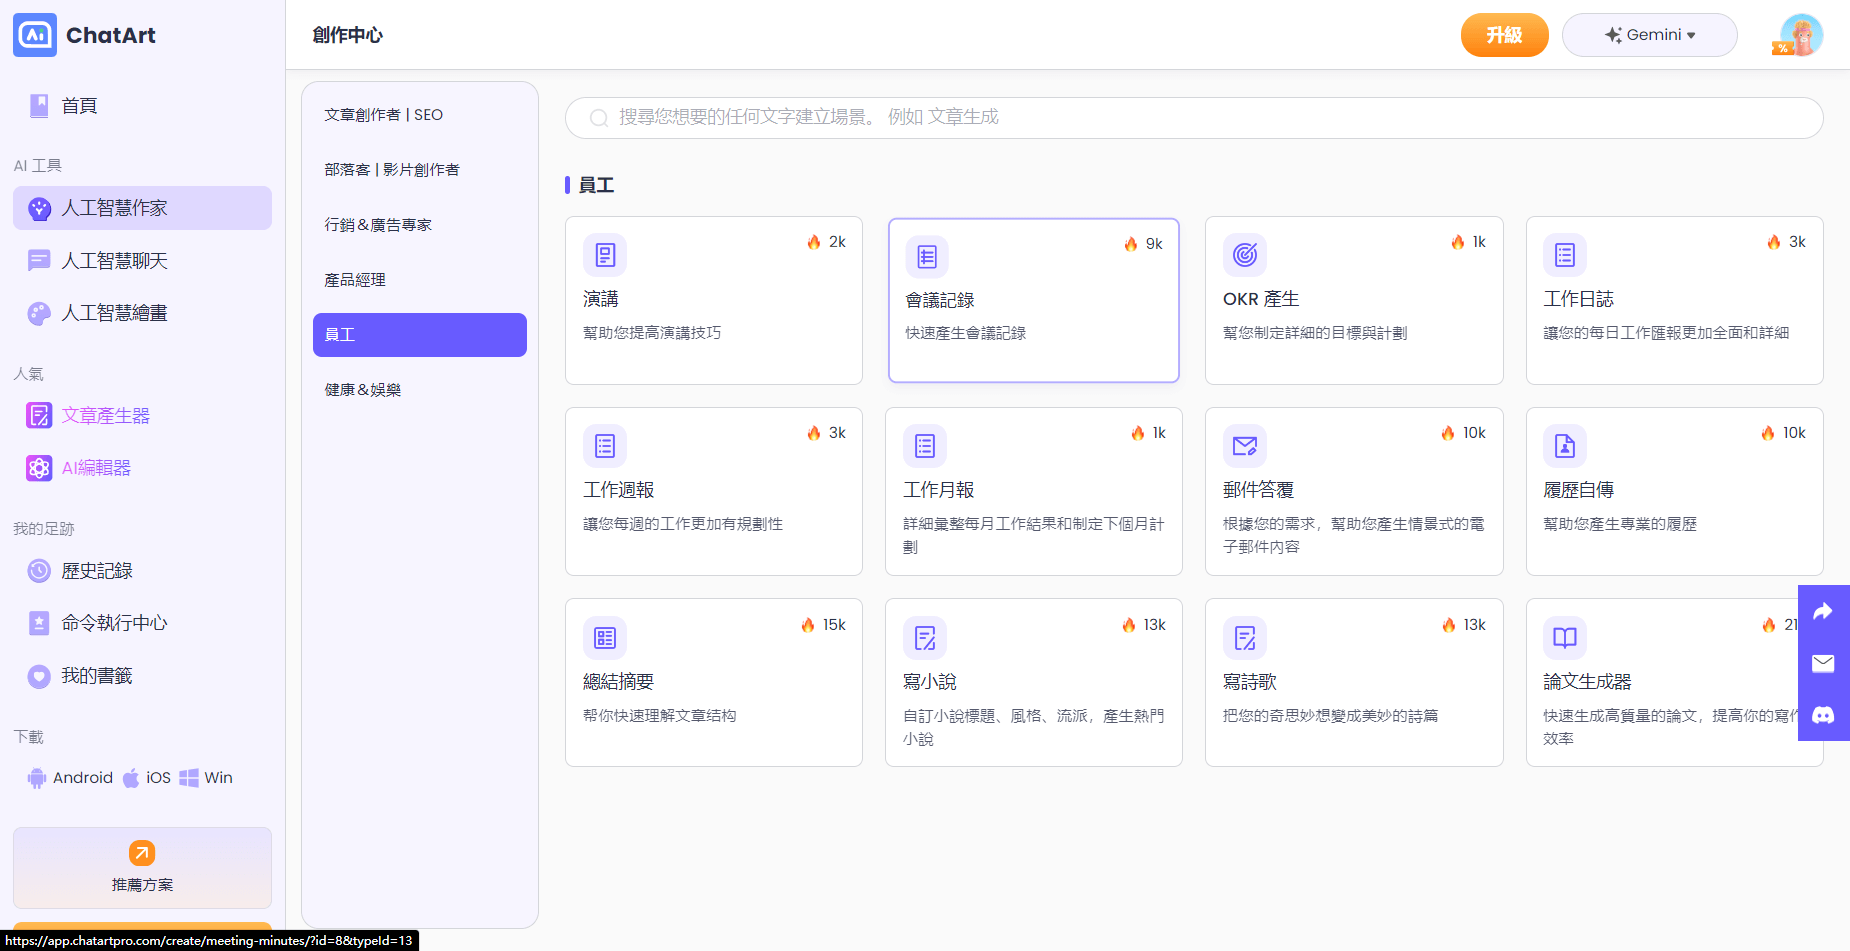
Task: Click the floating email icon
Action: (x=1823, y=663)
